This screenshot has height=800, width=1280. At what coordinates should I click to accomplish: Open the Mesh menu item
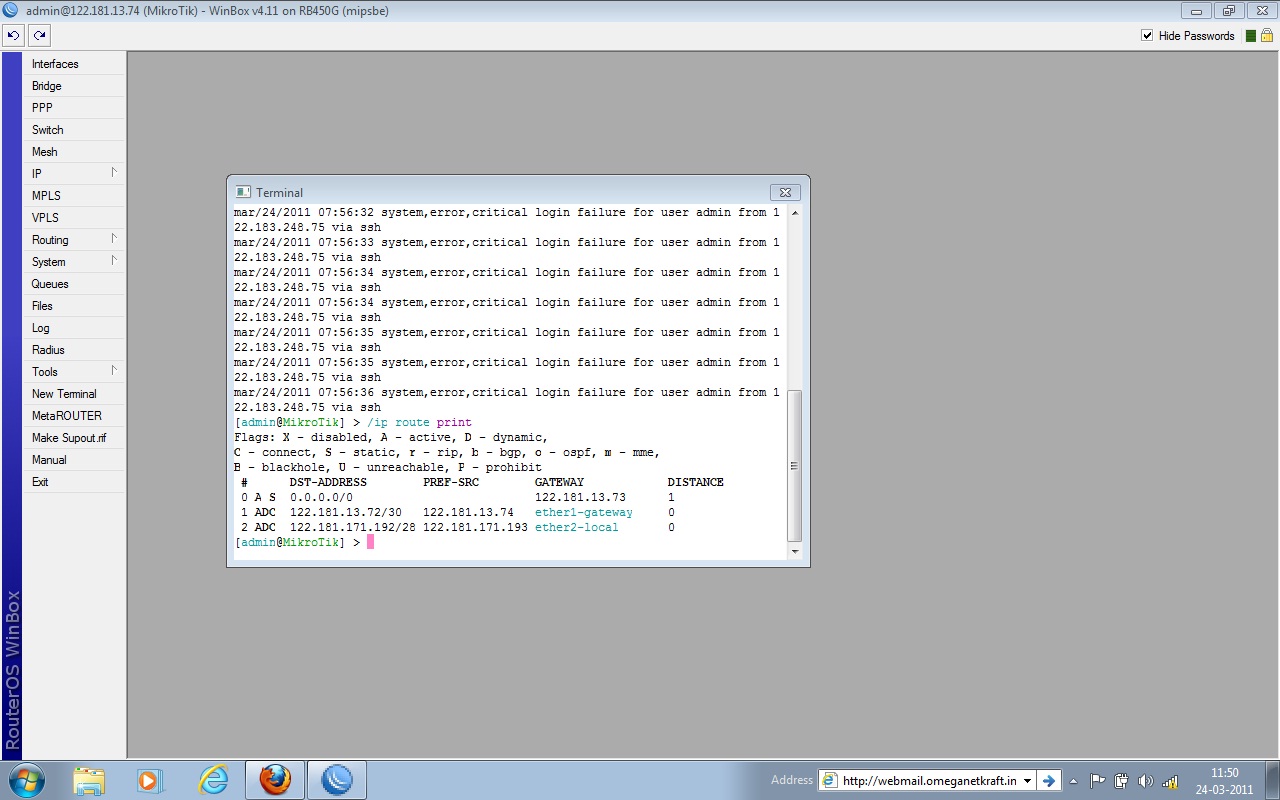(x=75, y=152)
